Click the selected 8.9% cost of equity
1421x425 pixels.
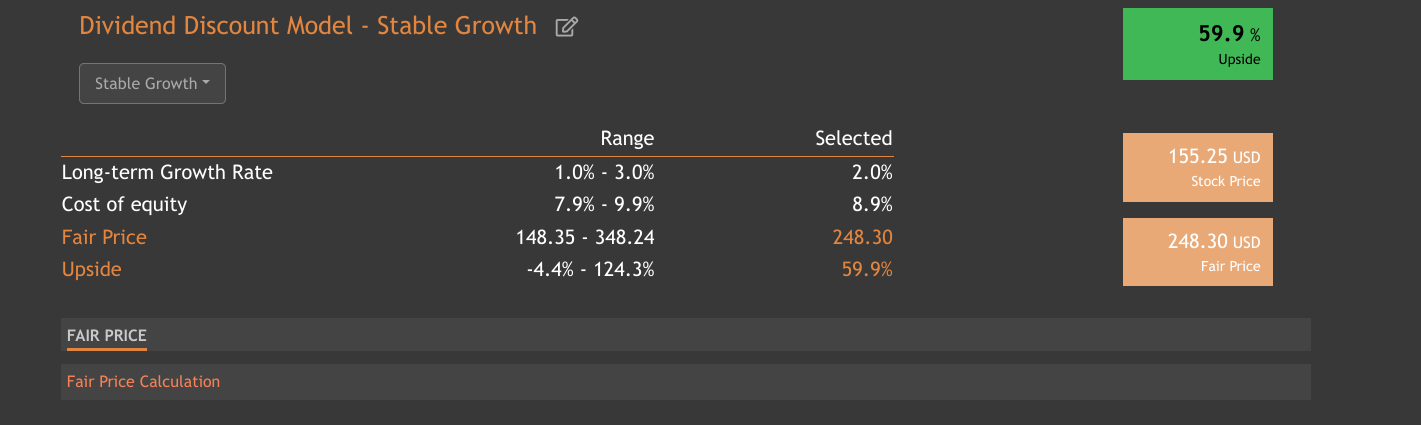click(872, 205)
